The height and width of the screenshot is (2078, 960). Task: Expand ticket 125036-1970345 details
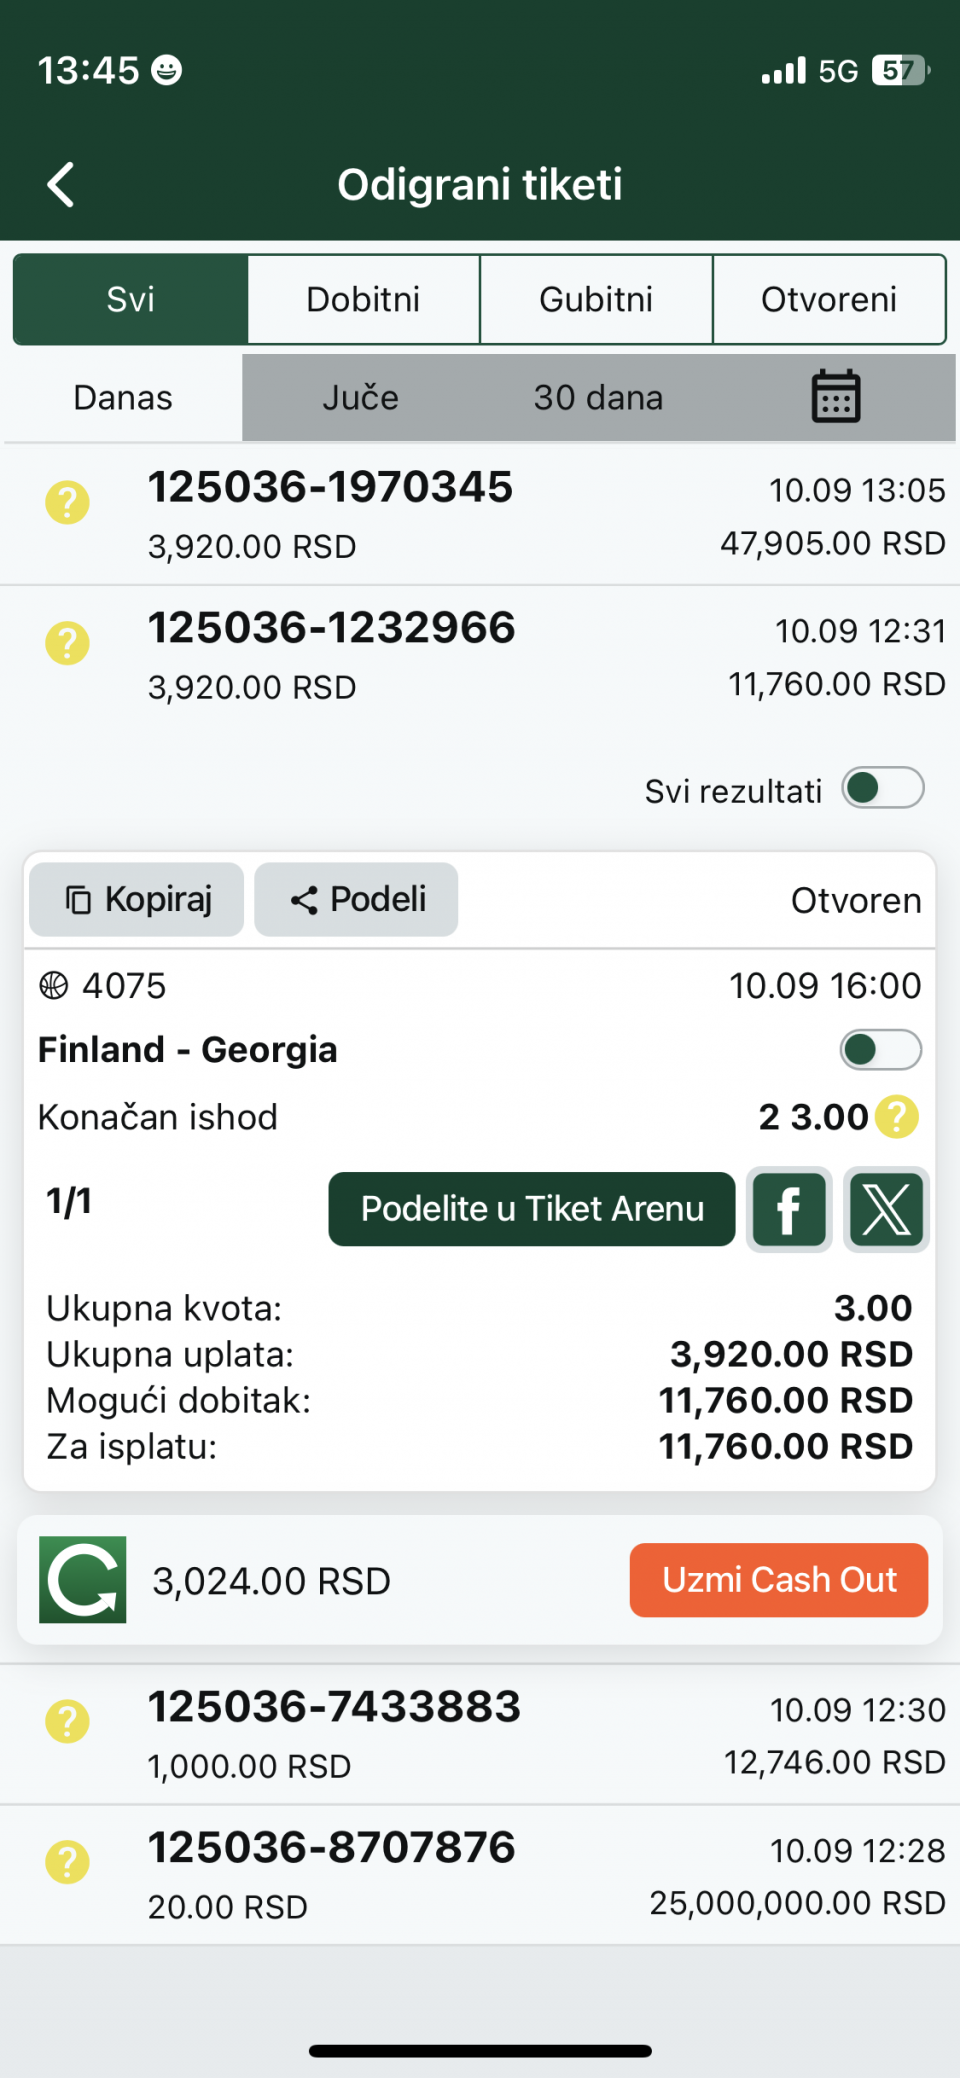(x=480, y=515)
